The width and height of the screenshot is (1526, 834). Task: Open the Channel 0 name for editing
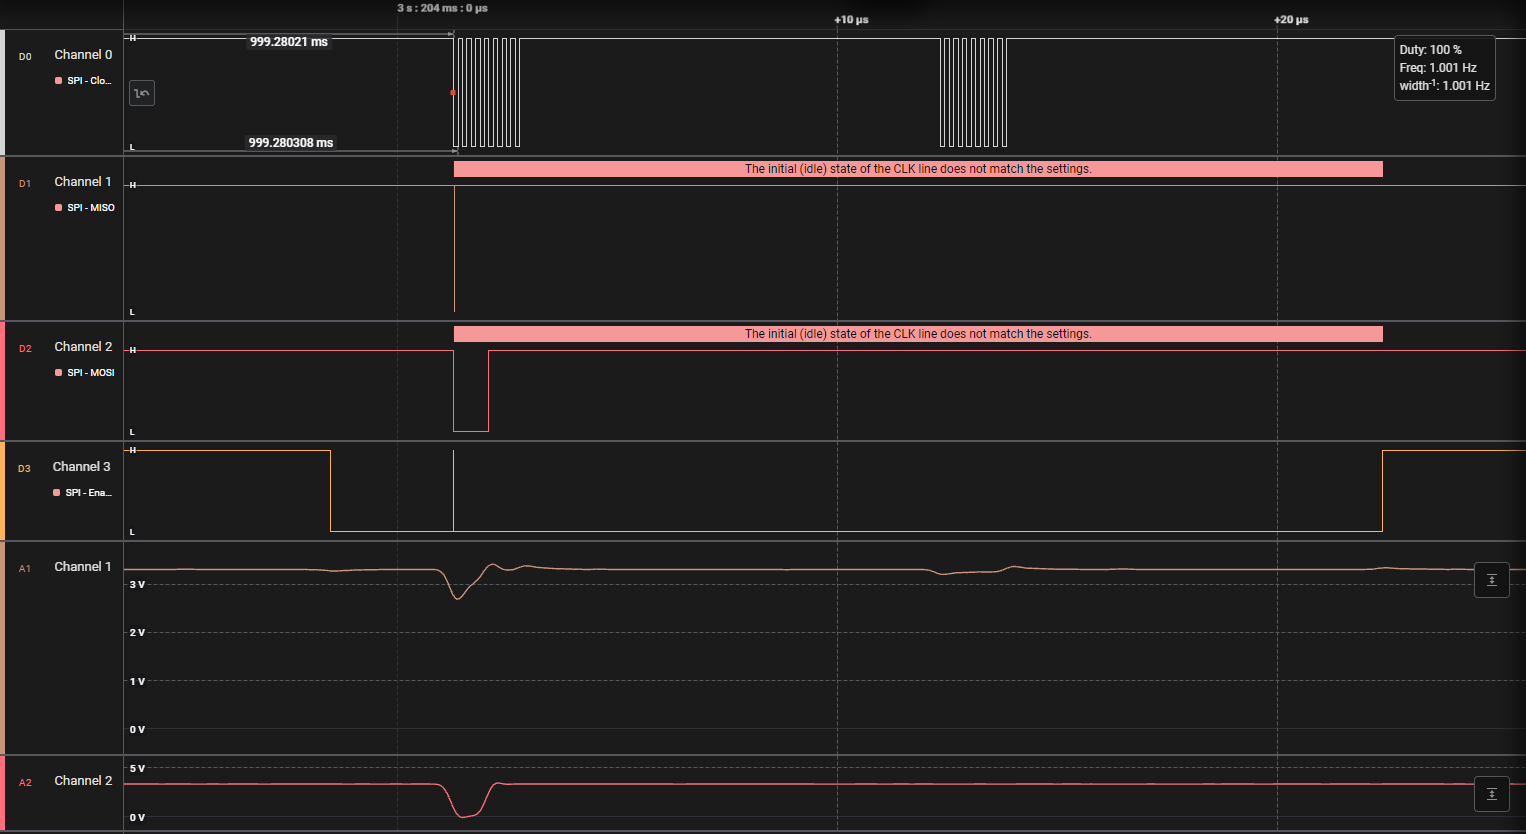pyautogui.click(x=83, y=54)
